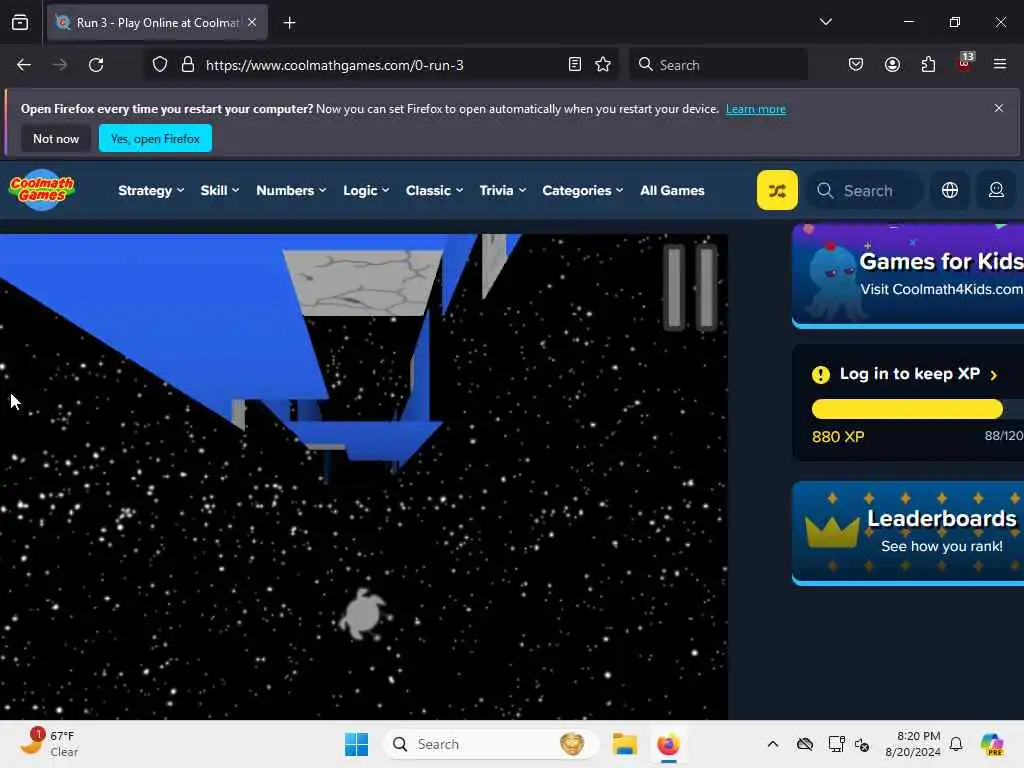This screenshot has width=1024, height=768.
Task: Open the Firefox hamburger menu
Action: point(999,64)
